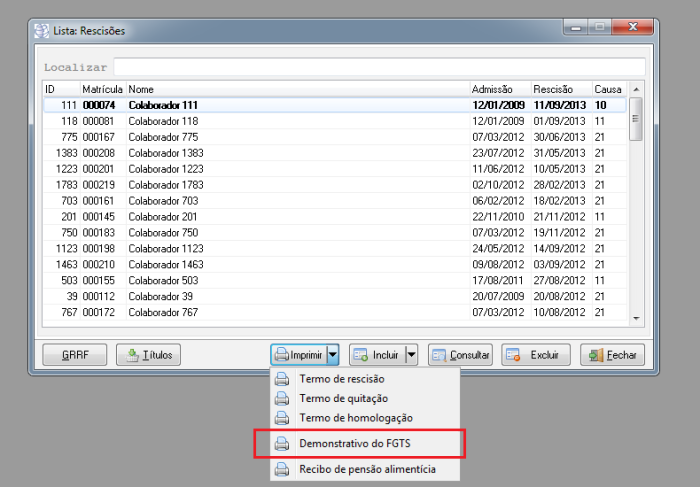The image size is (700, 487).
Task: Expand the Incluir dropdown arrow
Action: pos(411,355)
